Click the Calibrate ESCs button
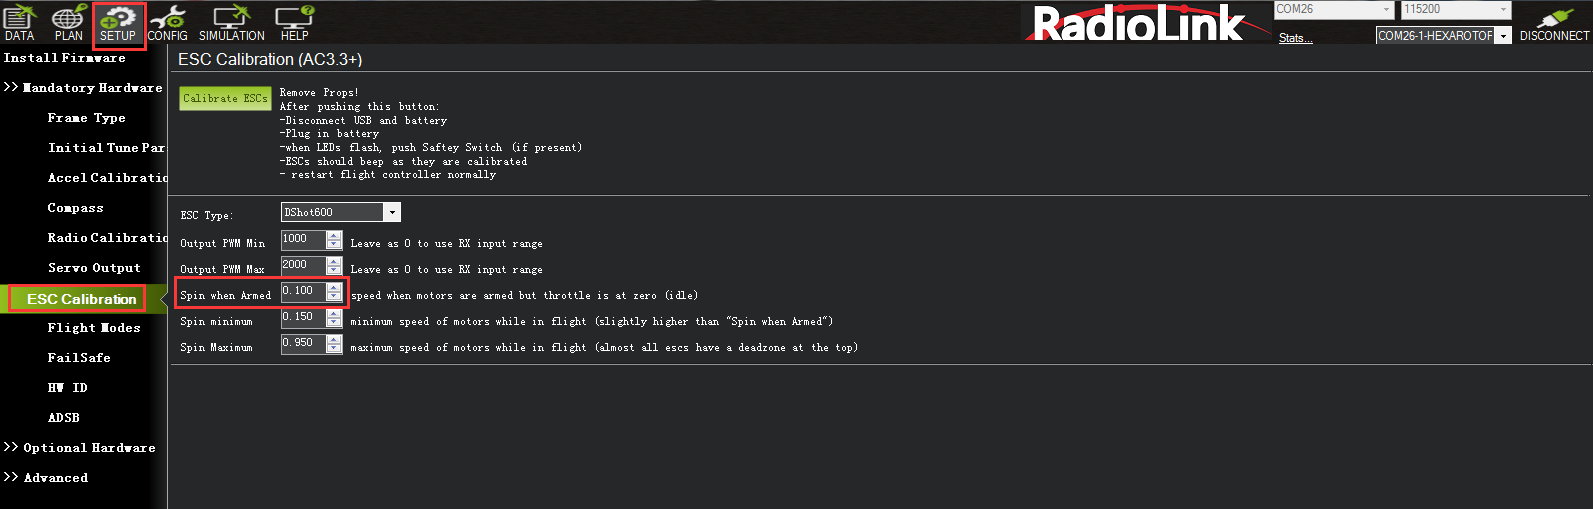The width and height of the screenshot is (1593, 509). coord(225,98)
